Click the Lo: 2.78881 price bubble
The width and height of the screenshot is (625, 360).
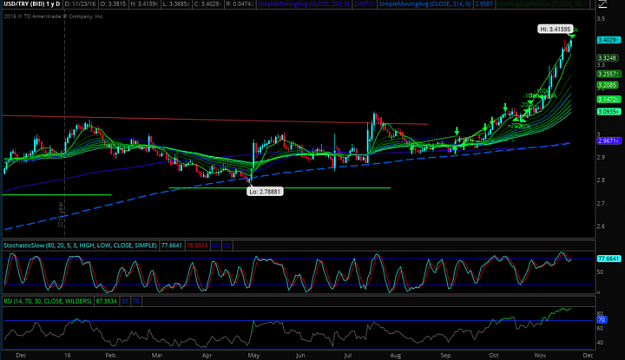coord(265,192)
